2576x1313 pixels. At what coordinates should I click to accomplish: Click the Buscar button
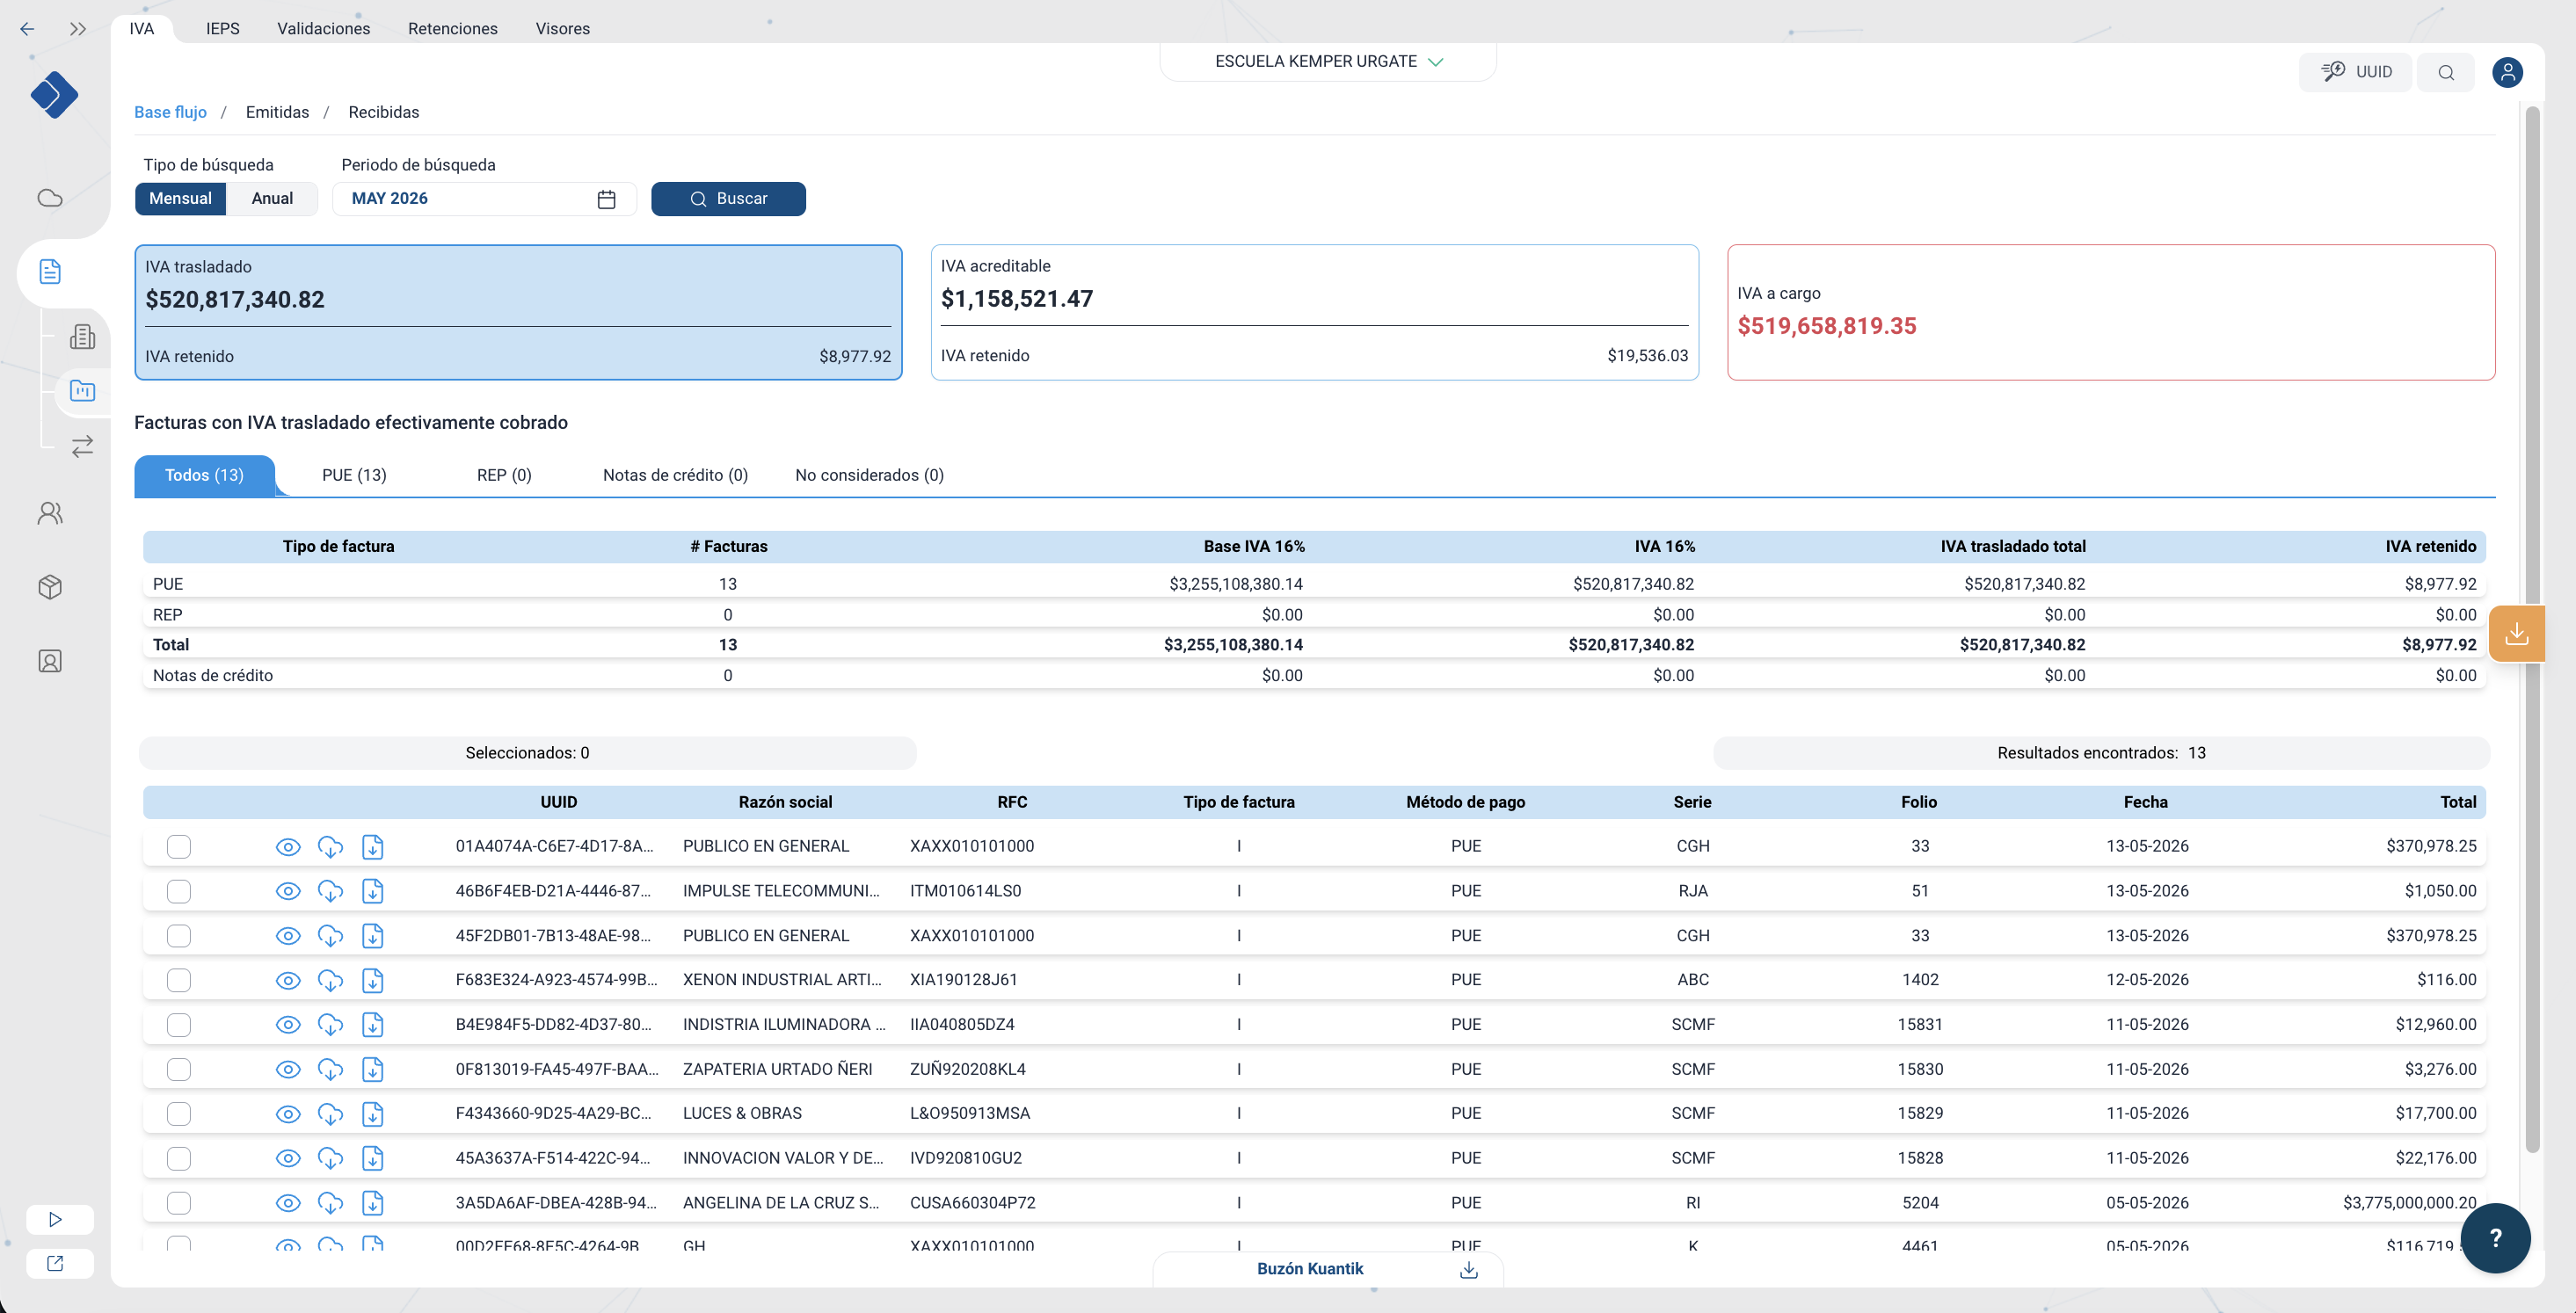(728, 198)
